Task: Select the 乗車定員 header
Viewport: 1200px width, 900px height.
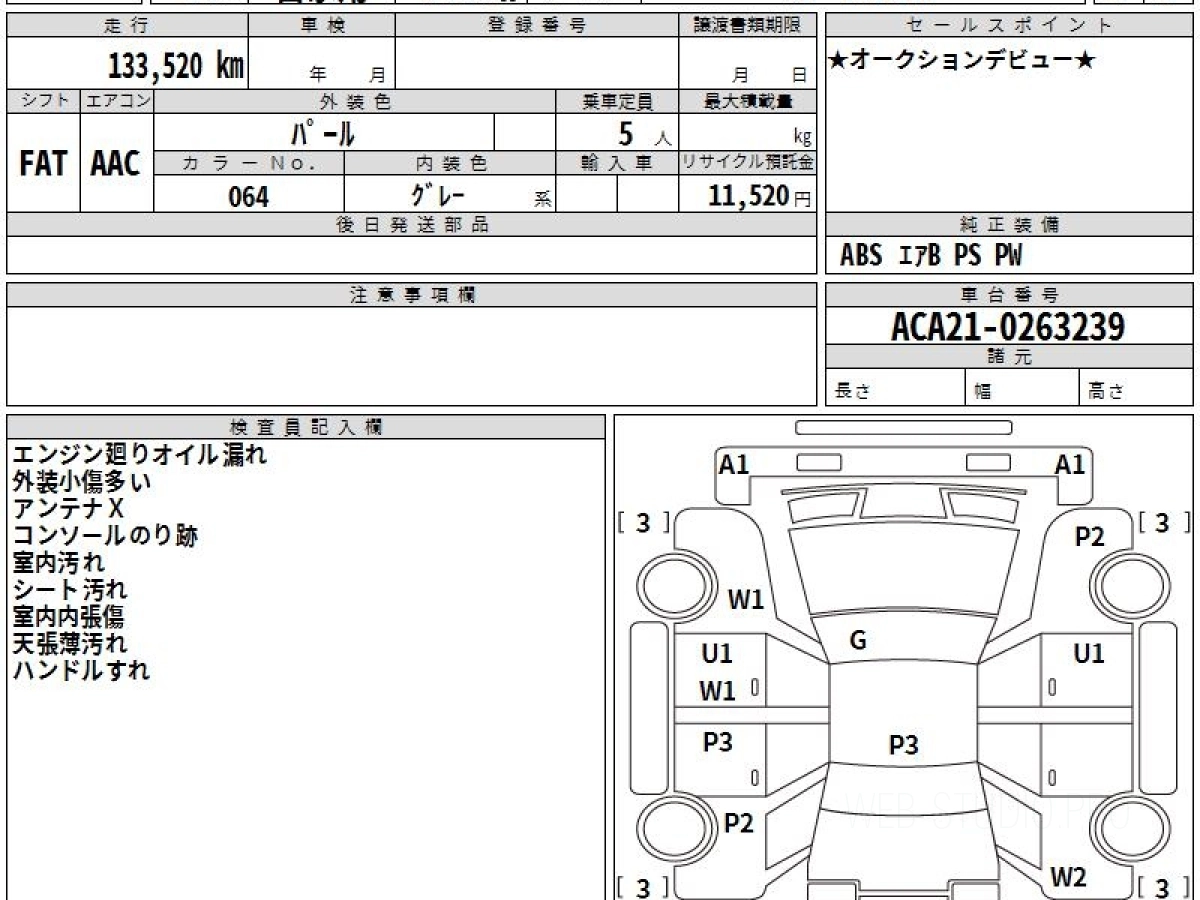Action: pyautogui.click(x=617, y=101)
